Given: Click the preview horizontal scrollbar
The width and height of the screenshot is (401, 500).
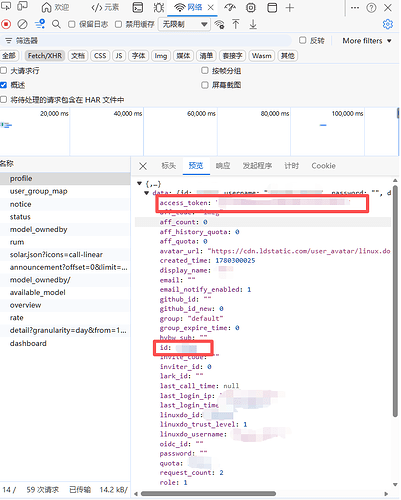Looking at the screenshot, I should pos(208,493).
